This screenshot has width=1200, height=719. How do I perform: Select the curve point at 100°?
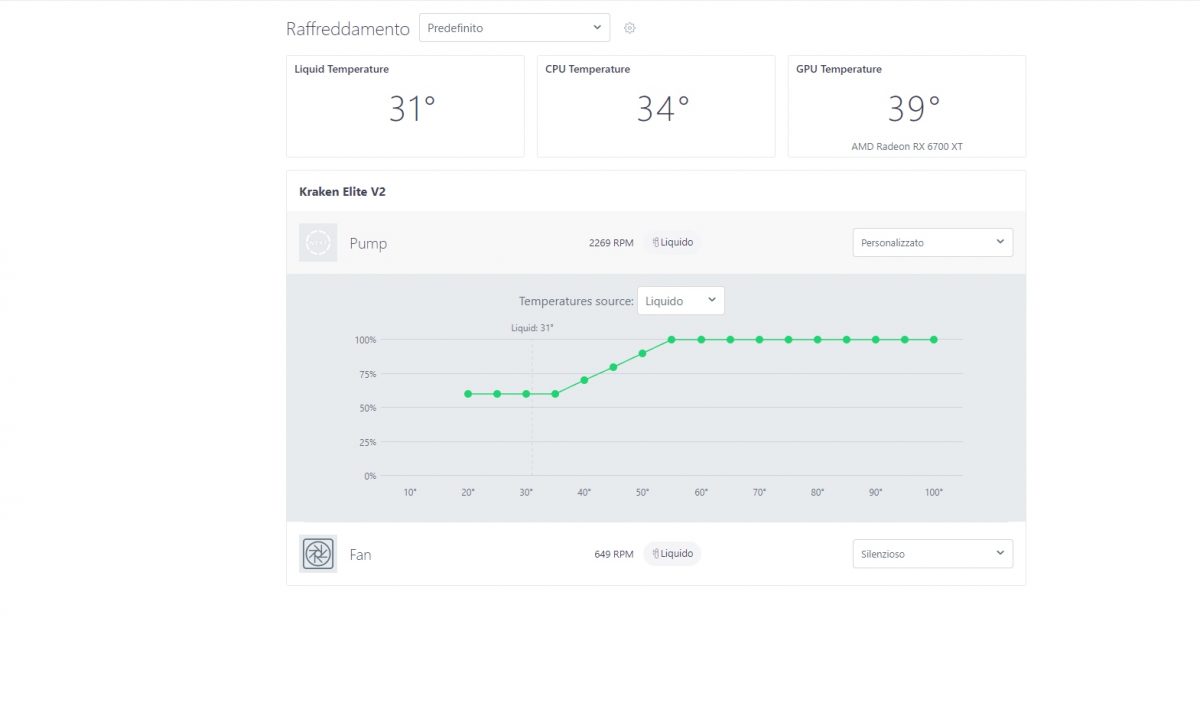click(934, 340)
